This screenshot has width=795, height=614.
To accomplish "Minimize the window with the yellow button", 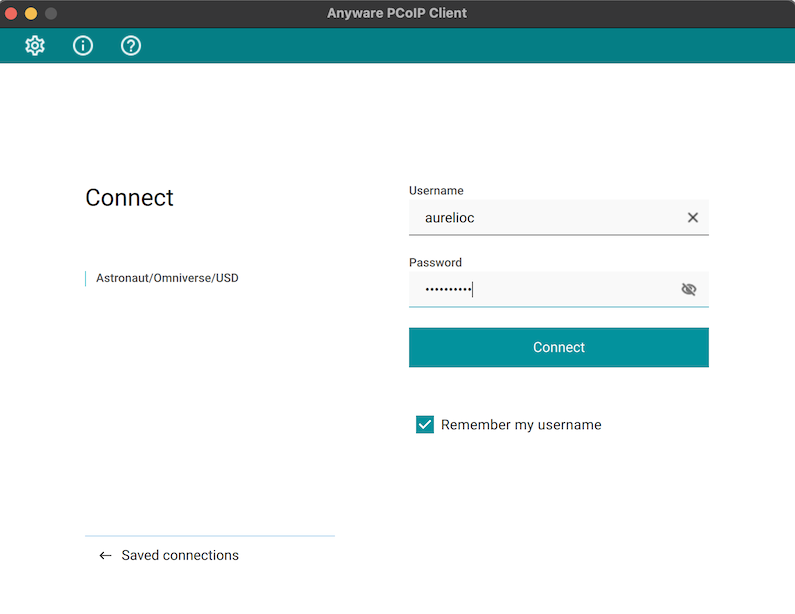I will click(x=31, y=13).
